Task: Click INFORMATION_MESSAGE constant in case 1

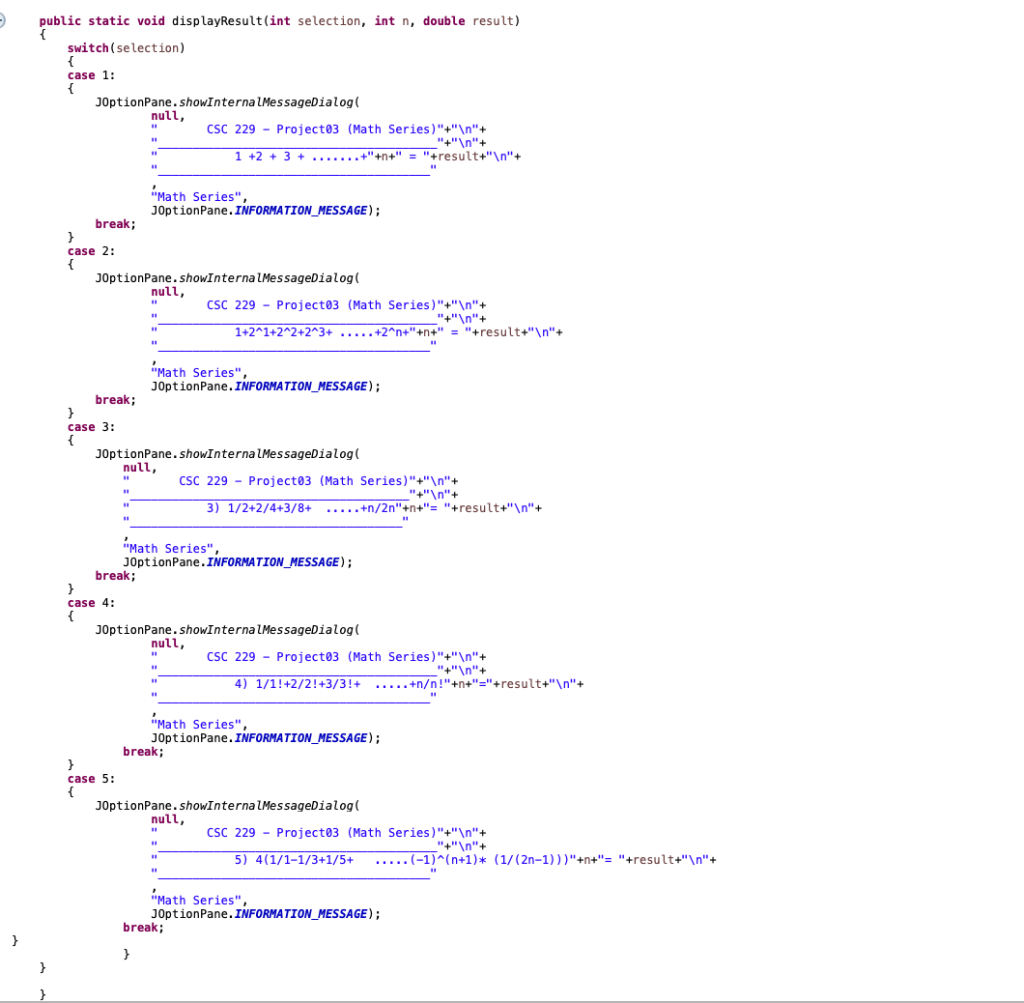Action: click(300, 211)
